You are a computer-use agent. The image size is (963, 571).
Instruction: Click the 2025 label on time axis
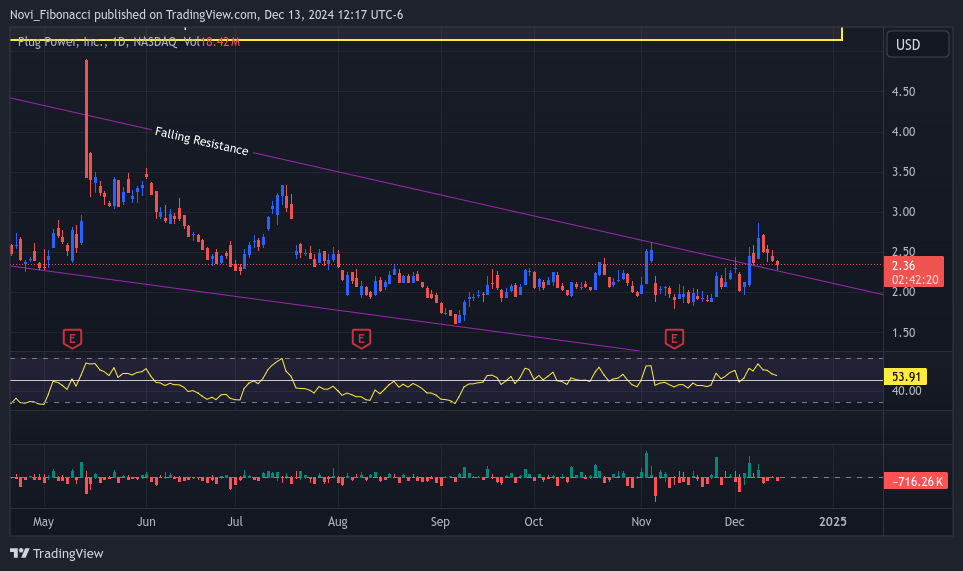click(x=833, y=522)
